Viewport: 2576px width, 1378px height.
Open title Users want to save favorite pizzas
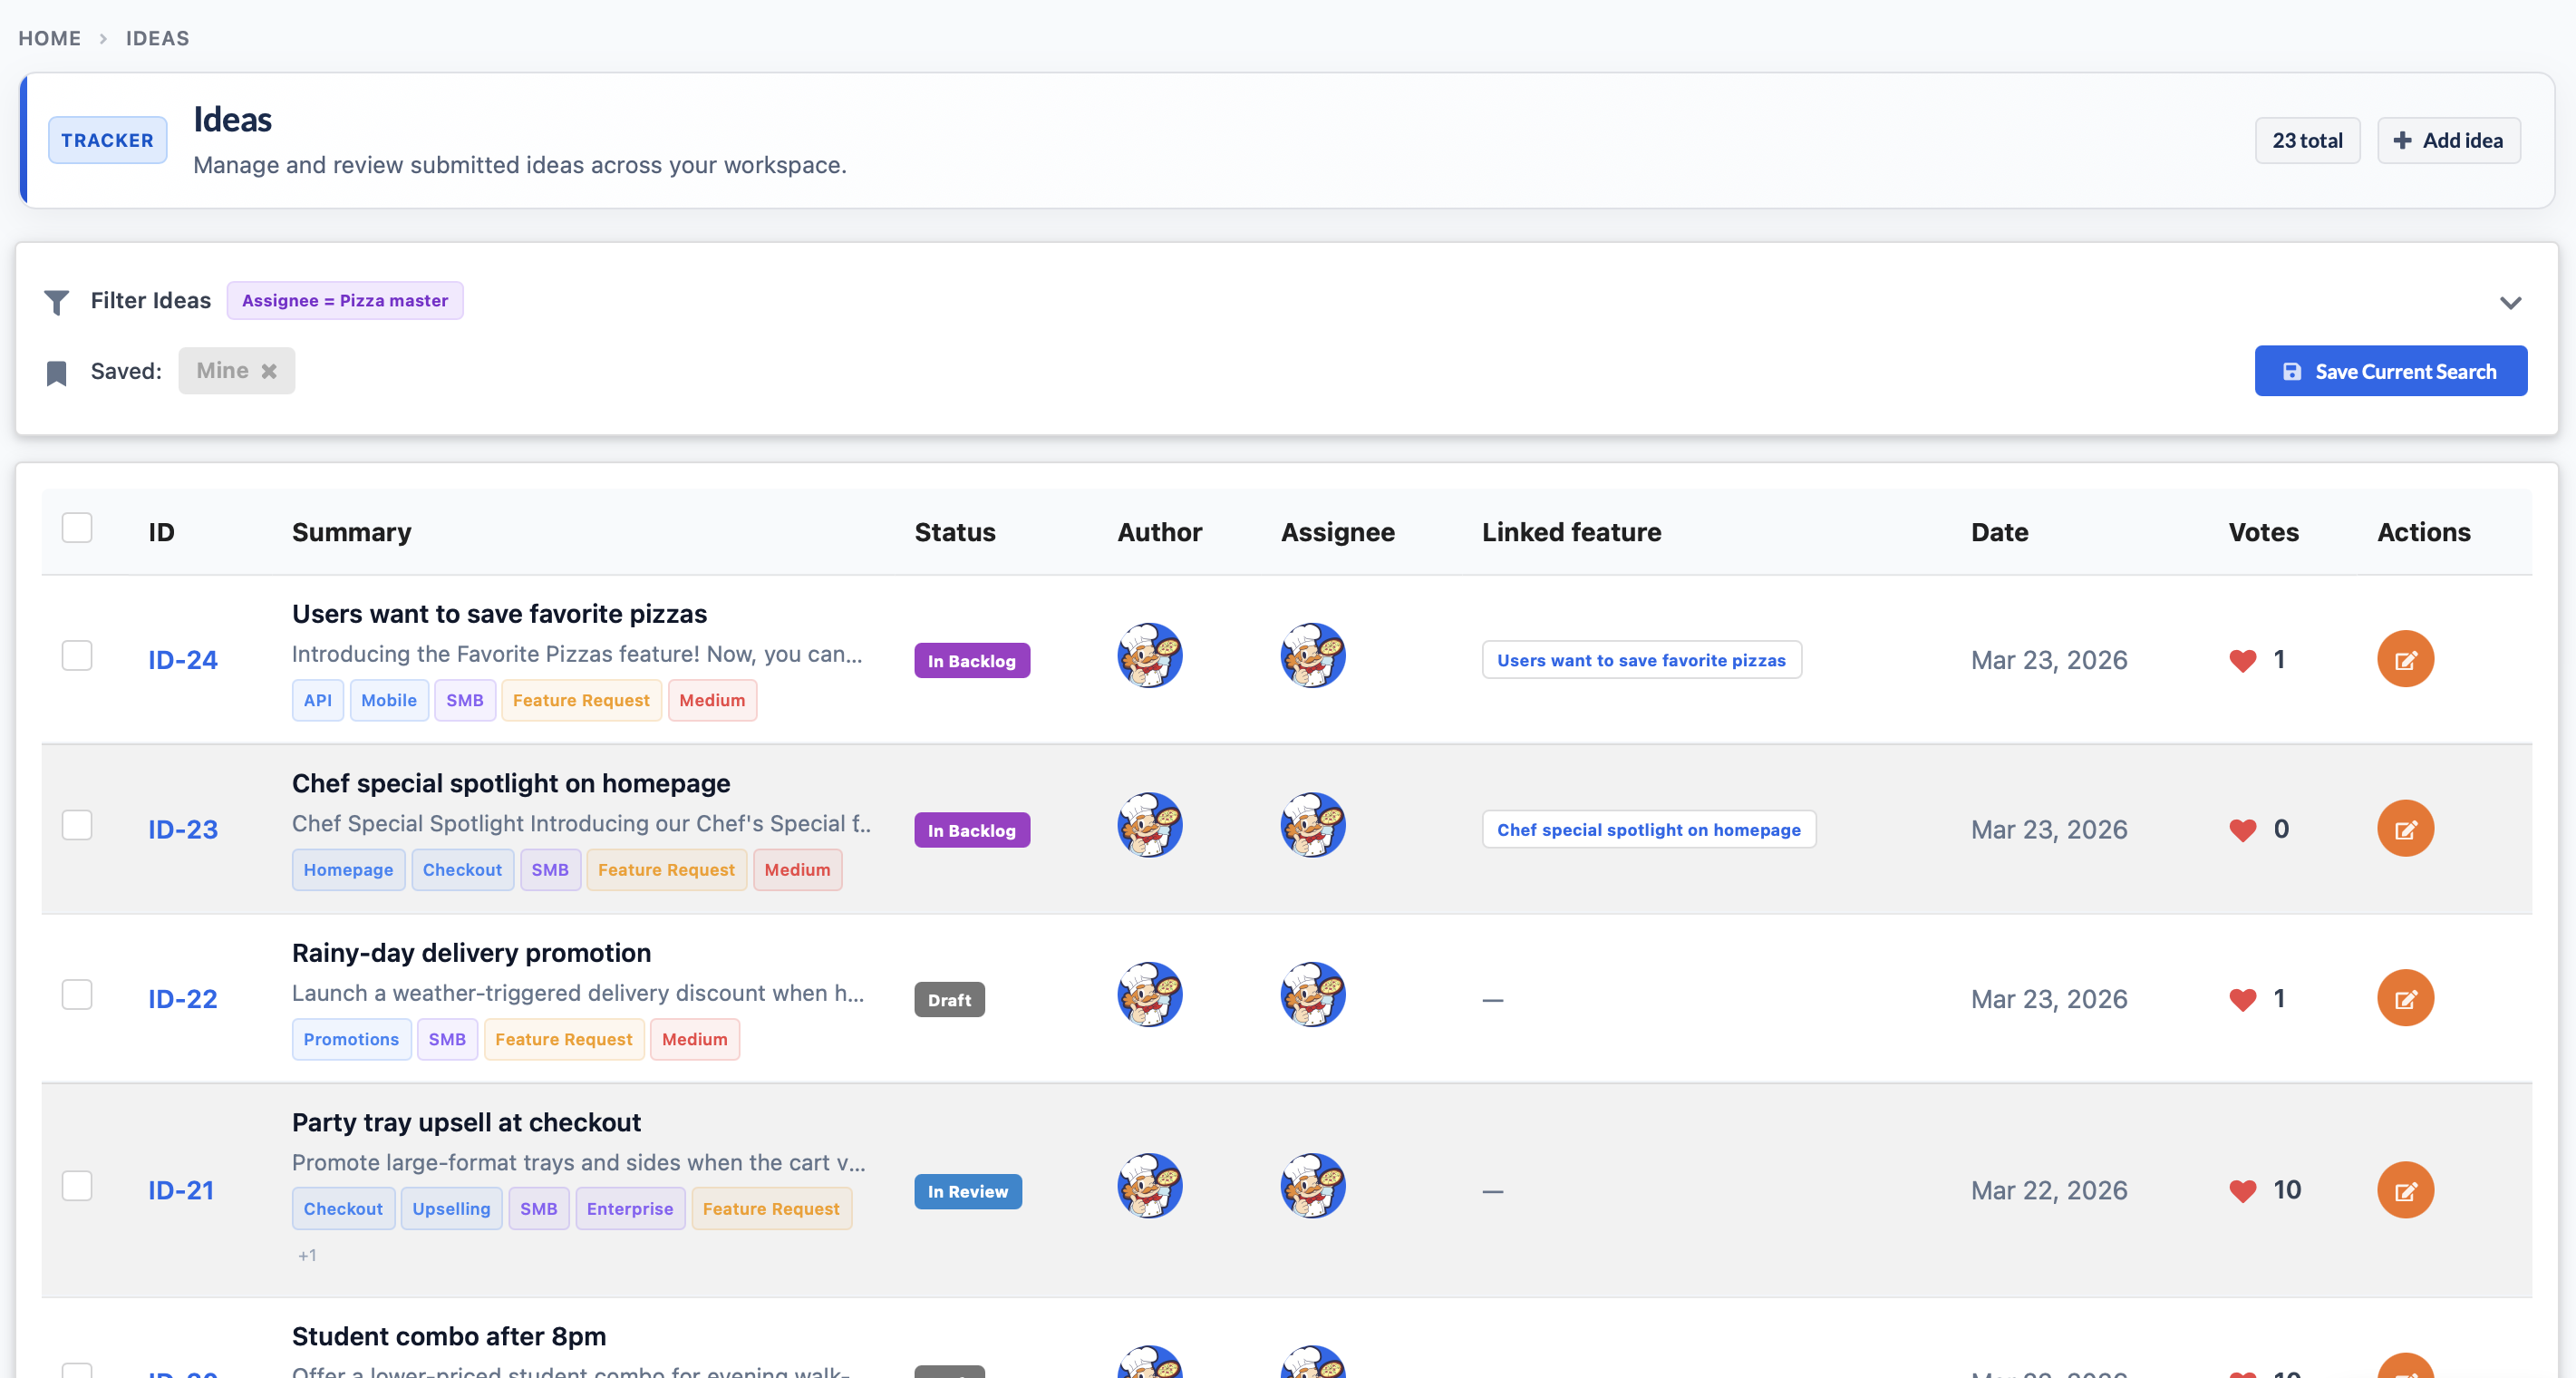(499, 614)
